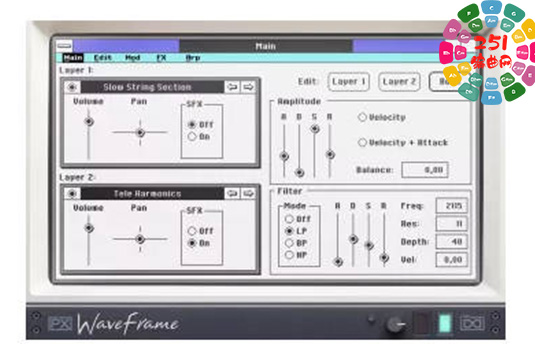Click the filter Vel value field

click(451, 260)
